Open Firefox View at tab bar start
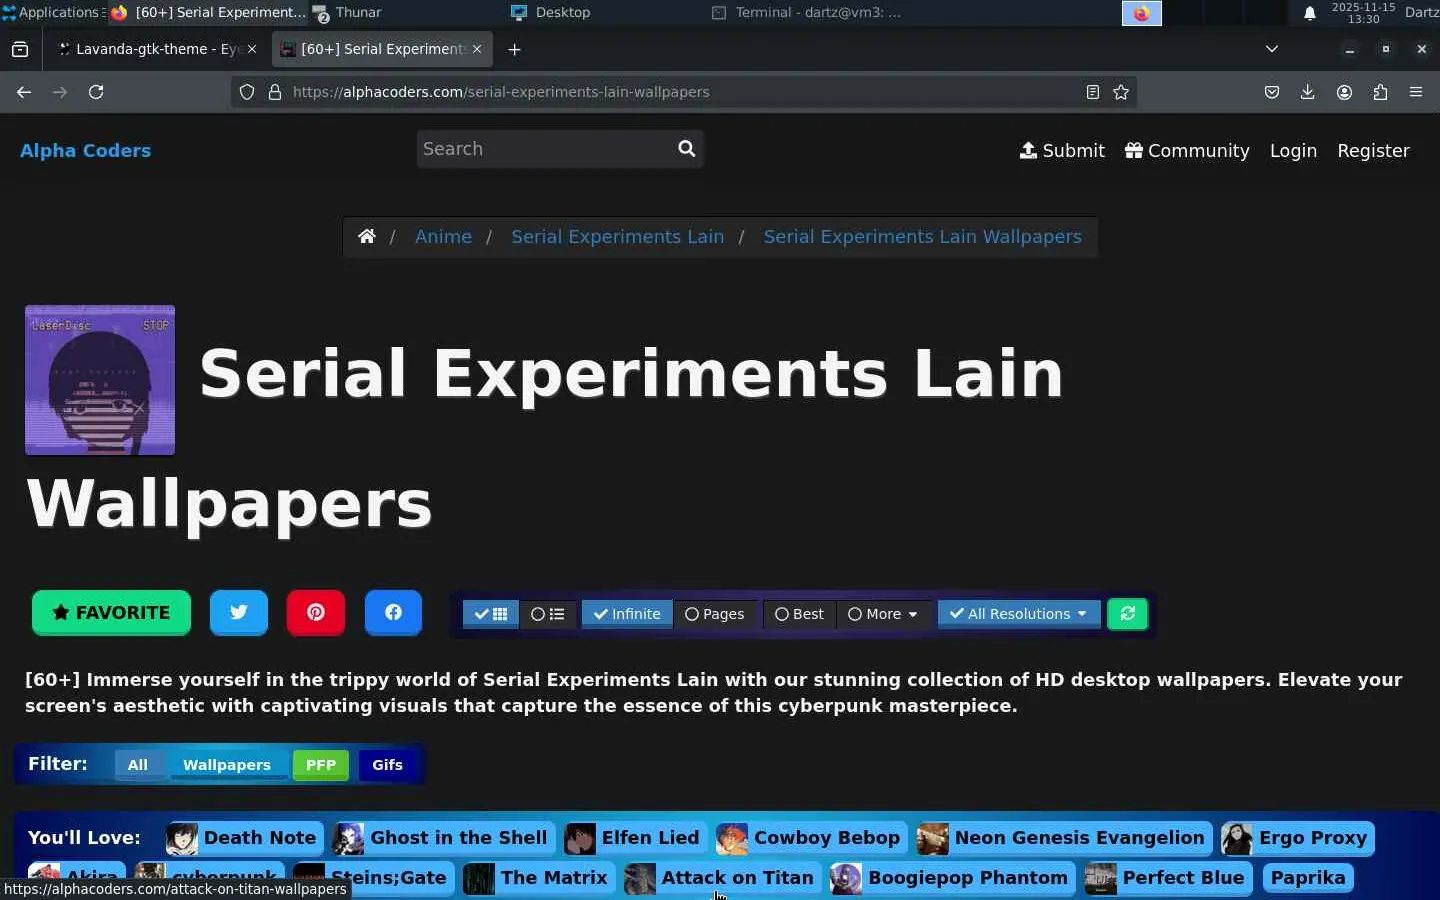Screen dimensions: 1440x900 20,49
